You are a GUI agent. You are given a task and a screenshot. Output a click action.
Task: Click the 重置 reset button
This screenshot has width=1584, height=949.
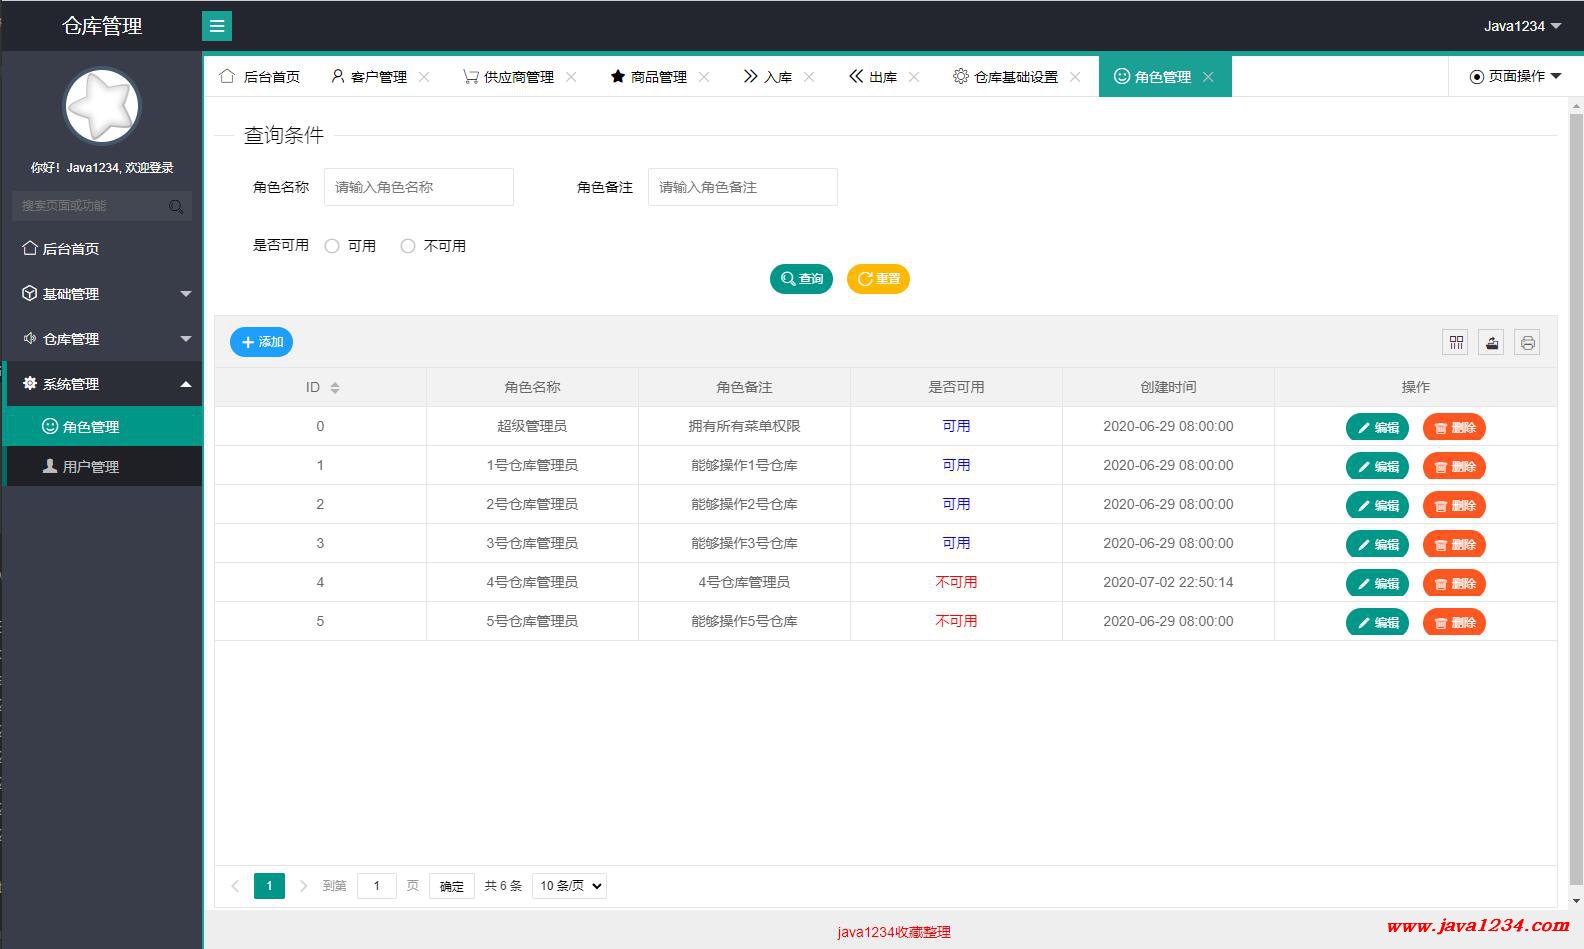[x=878, y=279]
